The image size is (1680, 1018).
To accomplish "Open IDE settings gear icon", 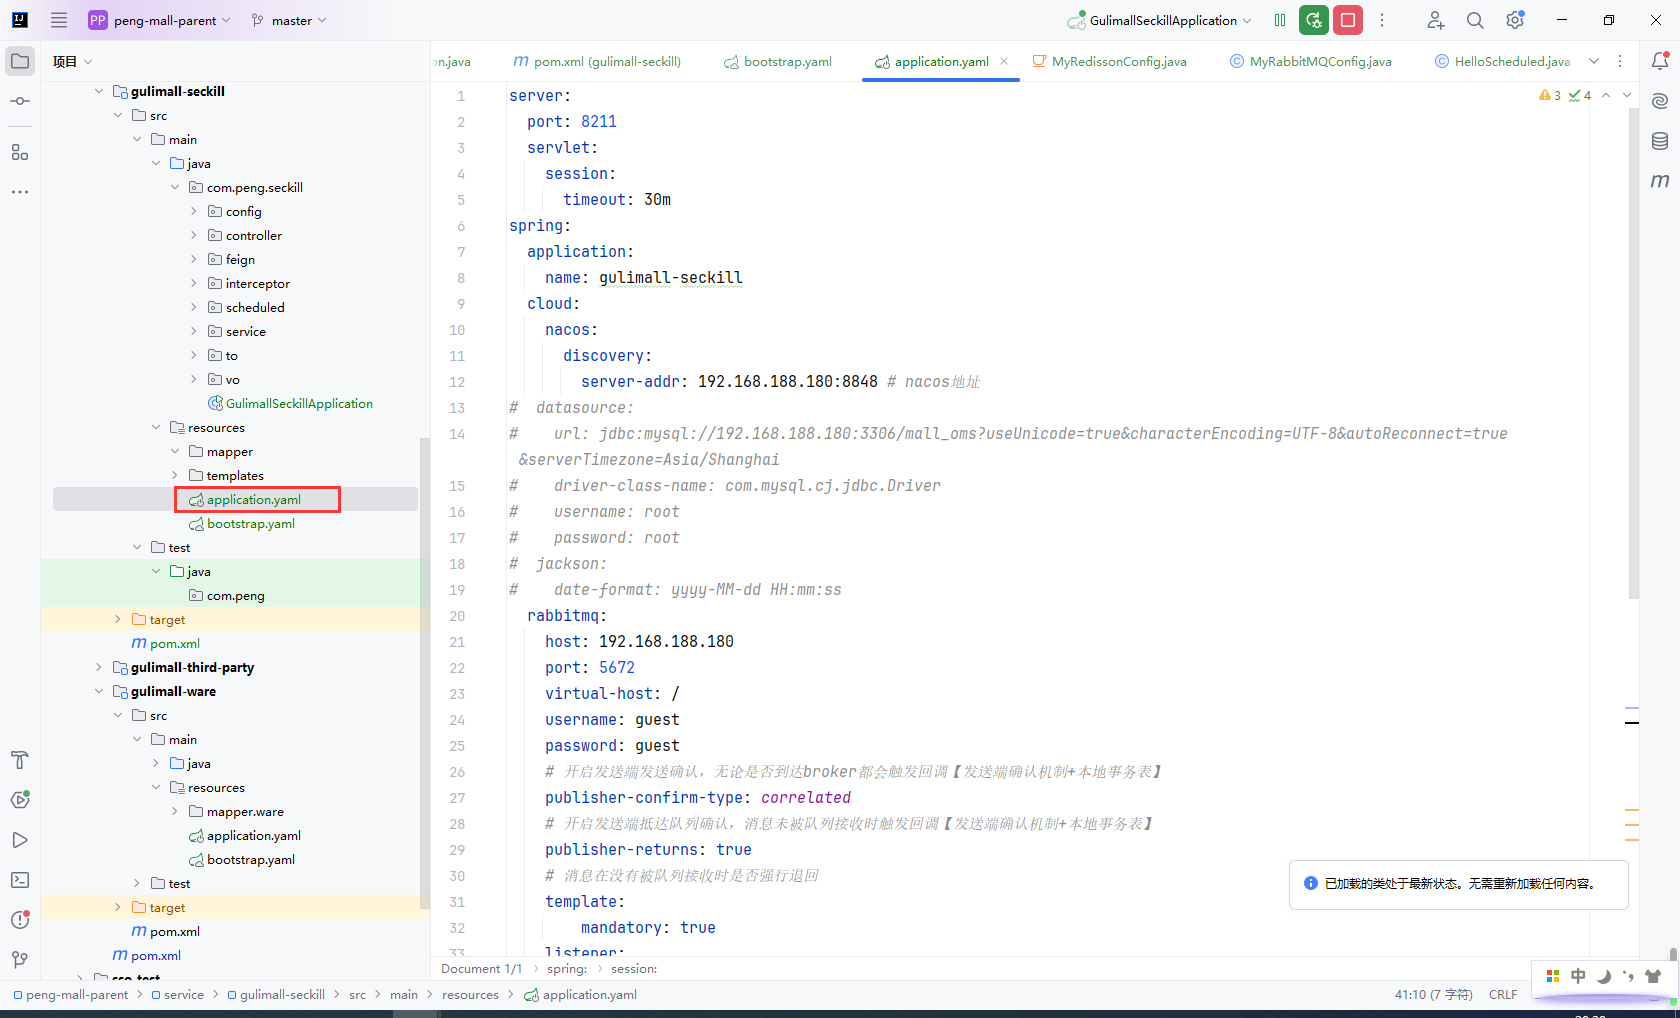I will [1515, 20].
